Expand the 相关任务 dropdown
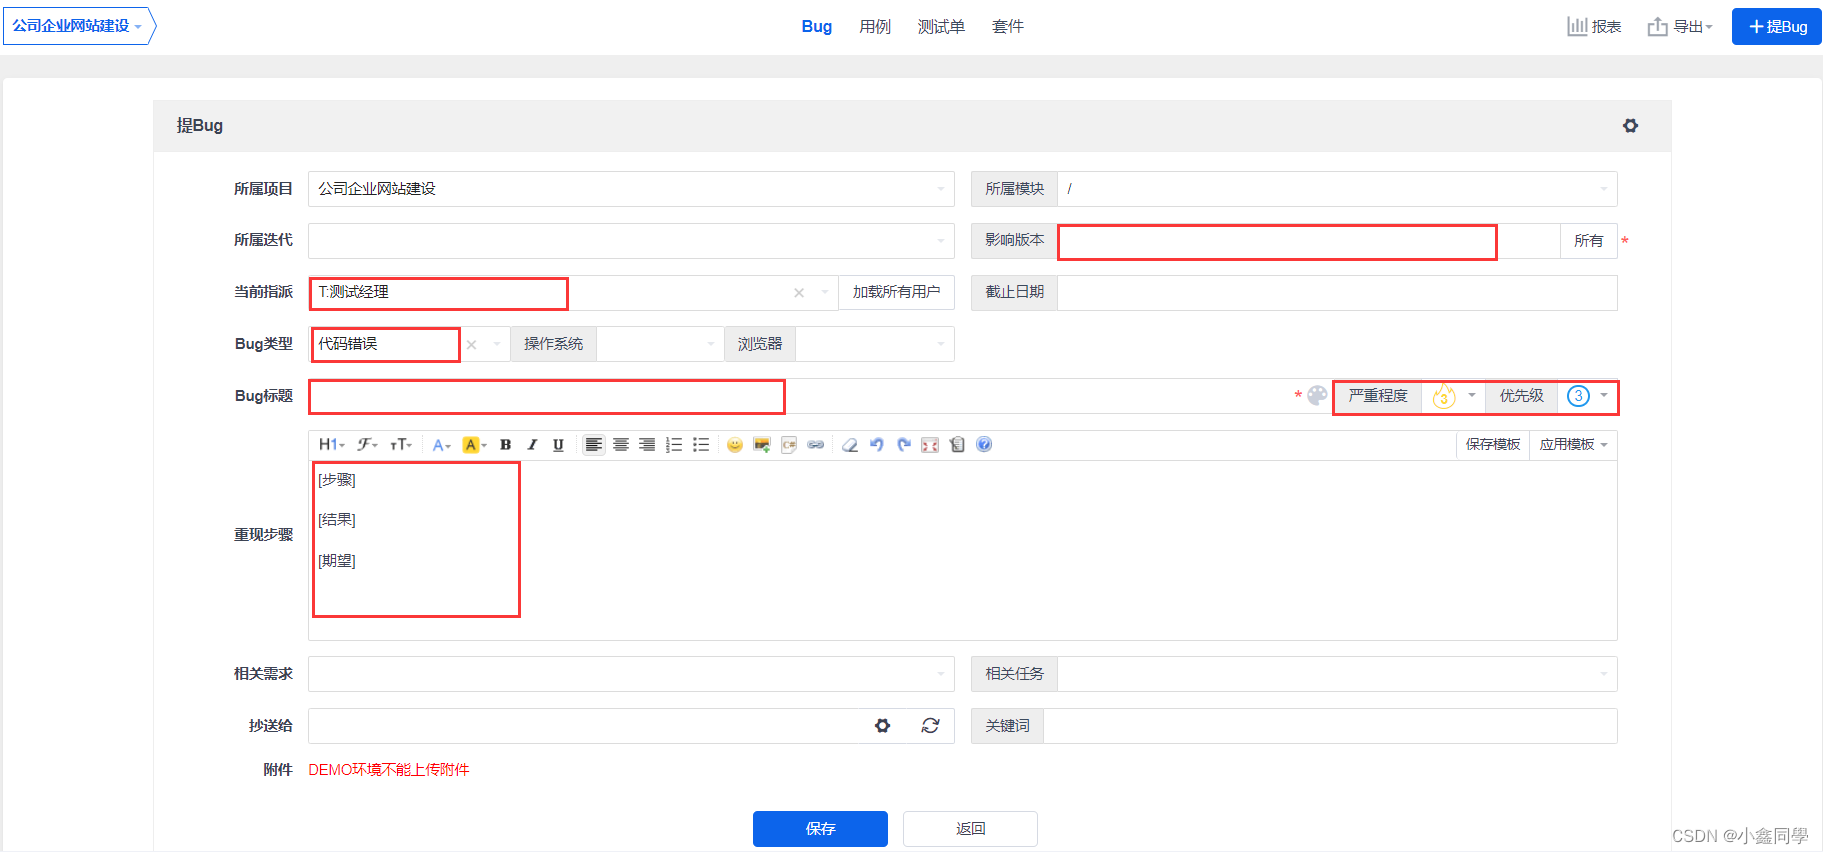This screenshot has height=854, width=1823. click(x=1337, y=674)
